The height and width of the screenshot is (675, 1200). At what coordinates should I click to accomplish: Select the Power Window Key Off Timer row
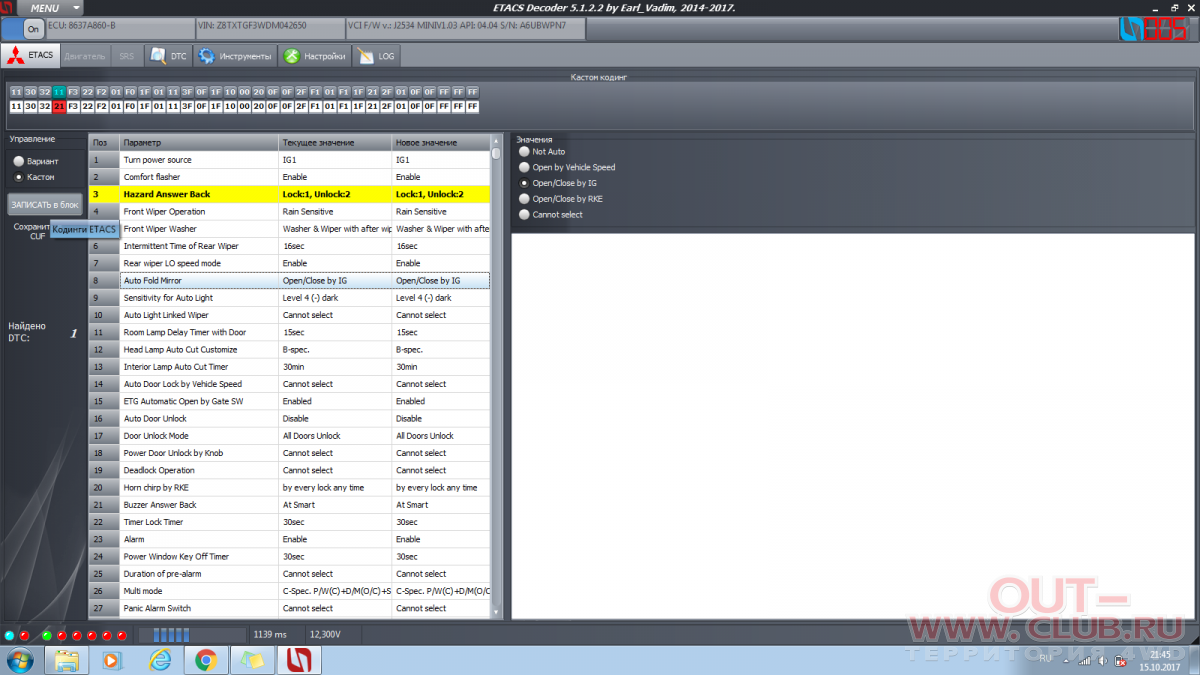tap(290, 557)
